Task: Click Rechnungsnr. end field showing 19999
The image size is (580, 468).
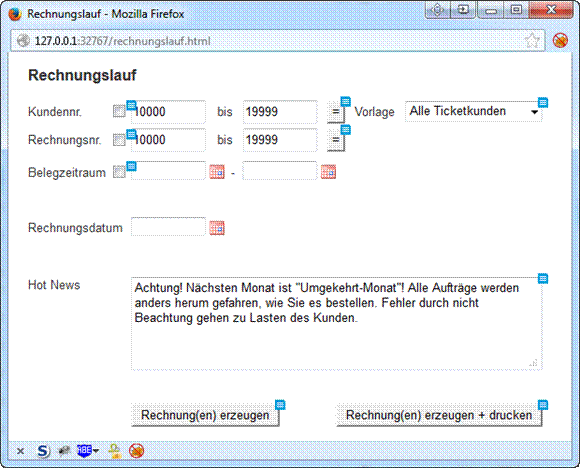Action: (x=280, y=140)
